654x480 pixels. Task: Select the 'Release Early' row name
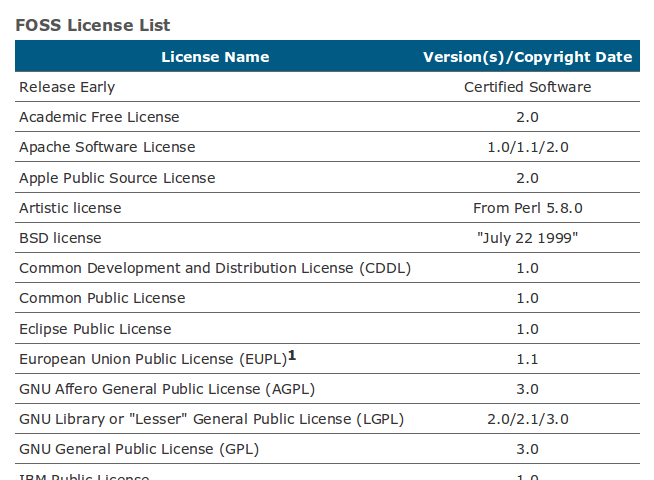[67, 87]
